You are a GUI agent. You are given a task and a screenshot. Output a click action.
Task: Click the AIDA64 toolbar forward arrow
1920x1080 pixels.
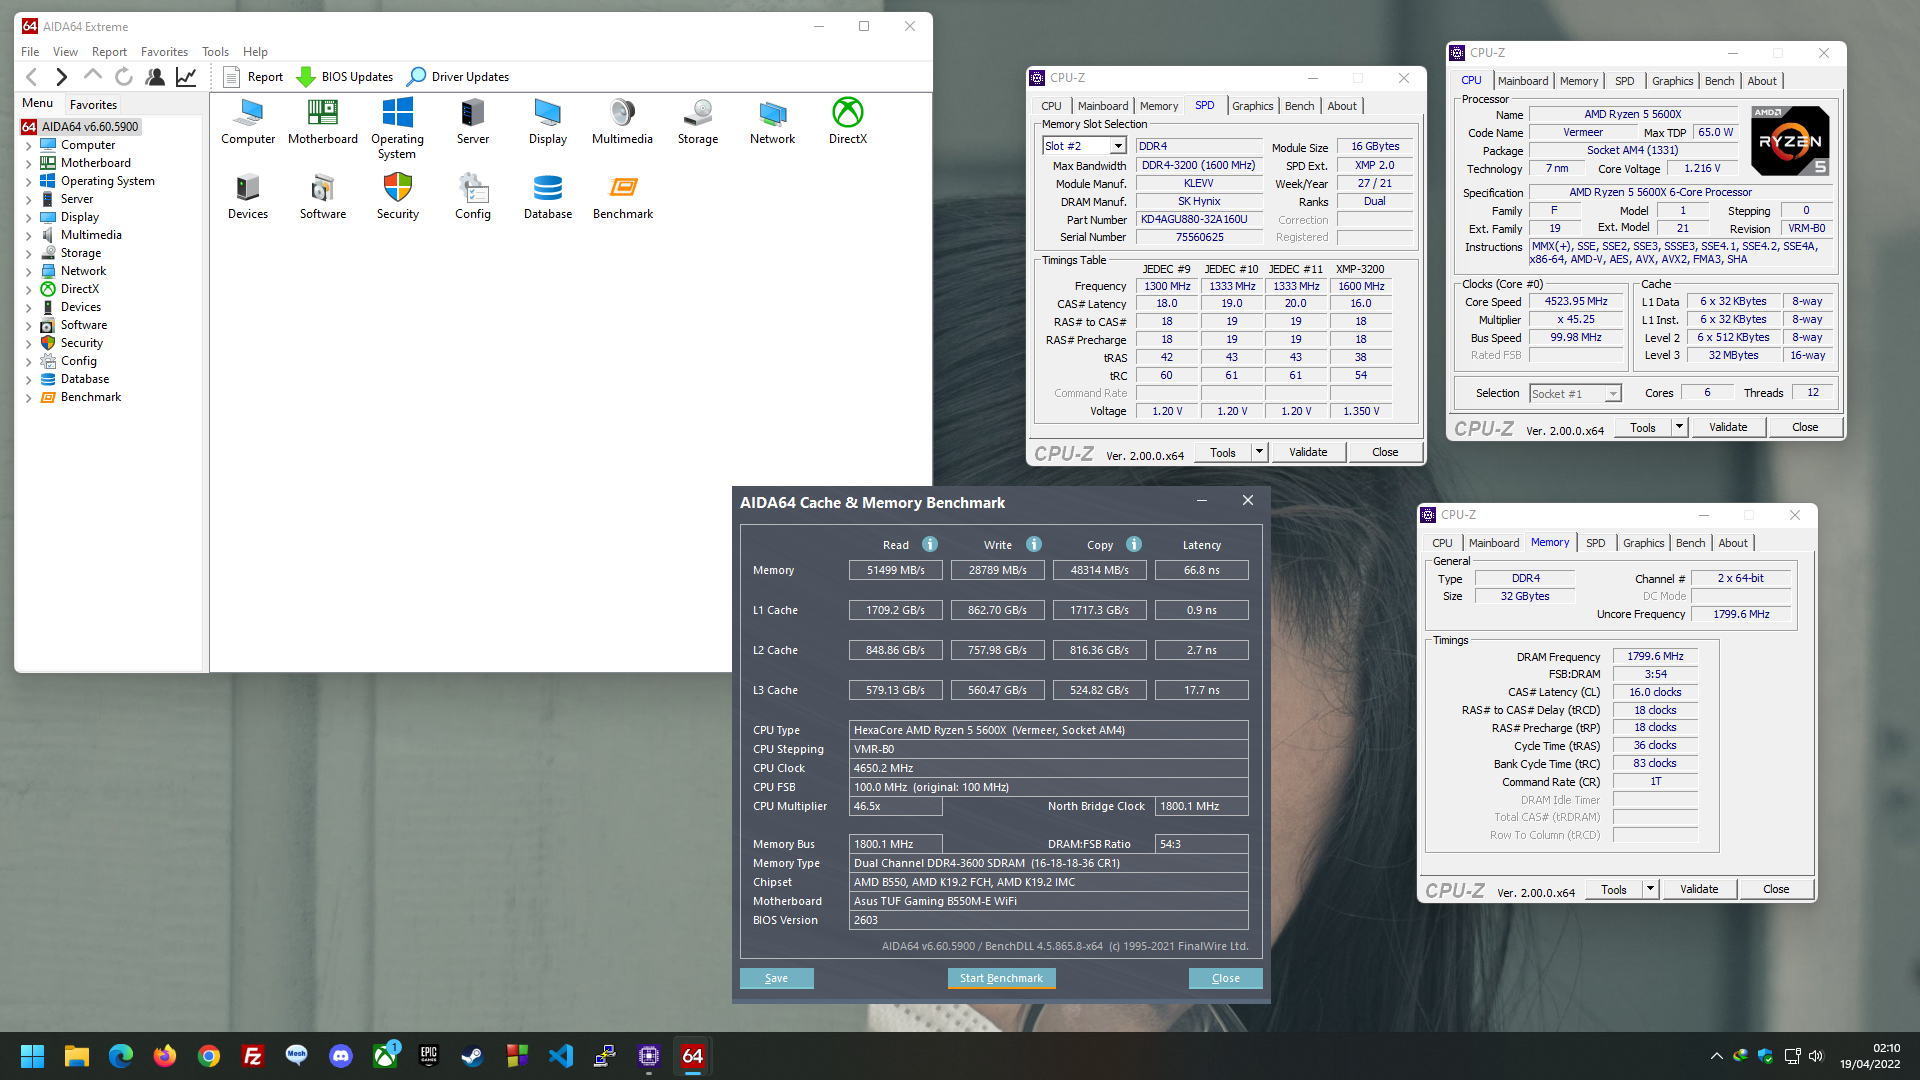point(62,76)
